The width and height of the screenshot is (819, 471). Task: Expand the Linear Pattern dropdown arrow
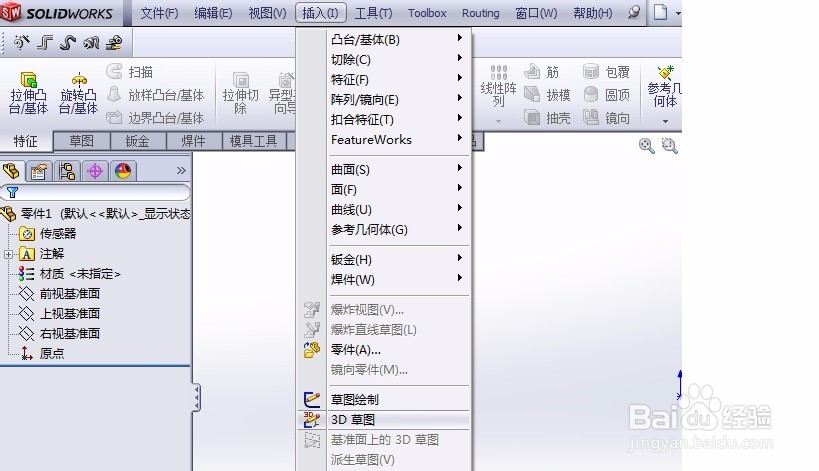pyautogui.click(x=498, y=121)
